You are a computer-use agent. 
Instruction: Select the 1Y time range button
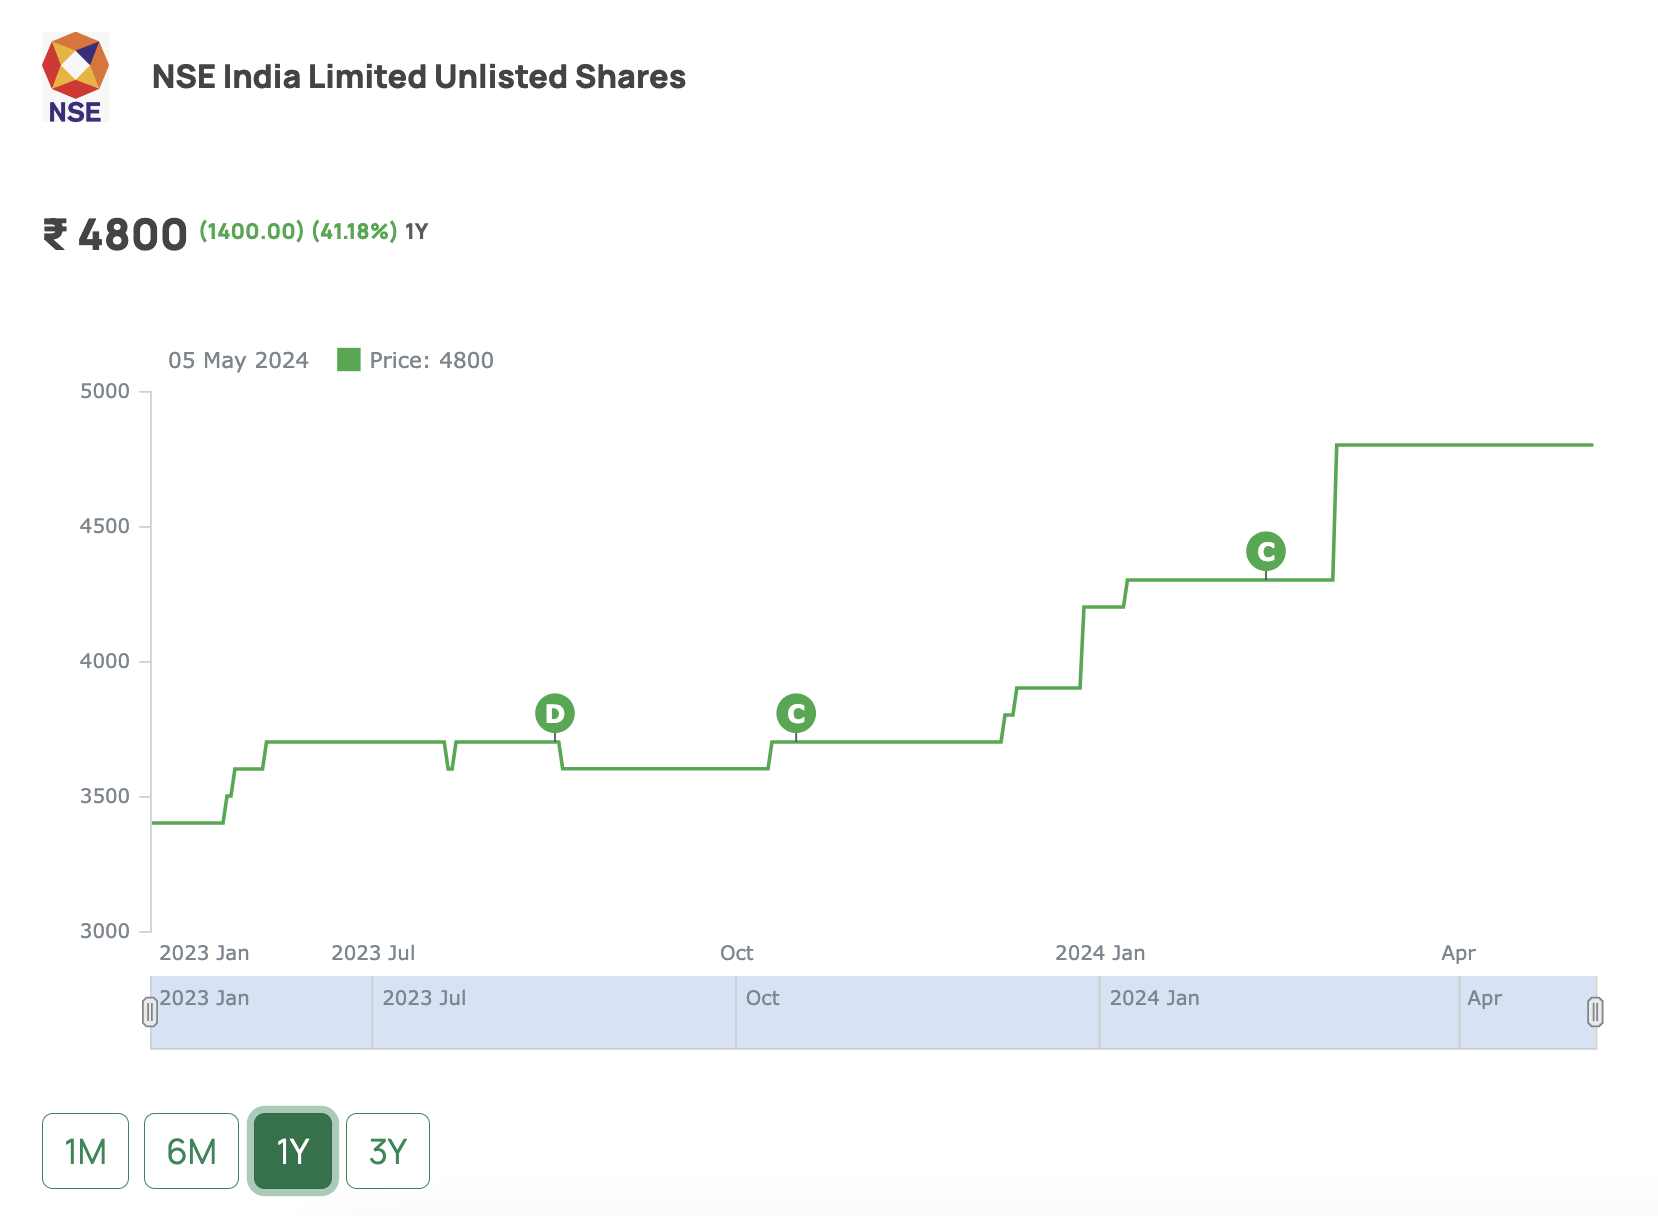[293, 1151]
